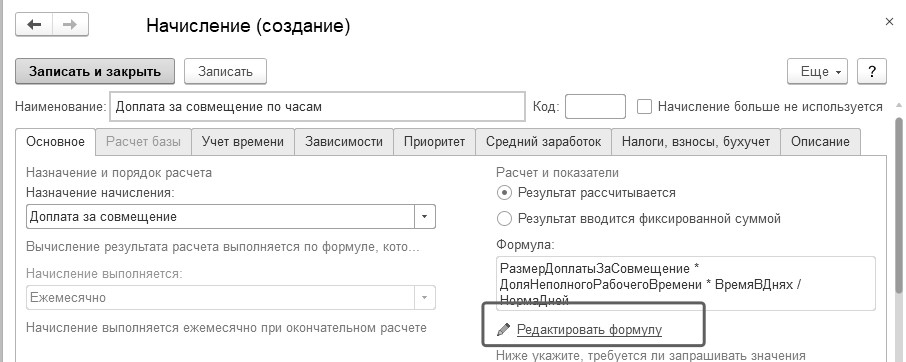Image resolution: width=906 pixels, height=362 pixels.
Task: Select Результат рассчитывается radio button
Action: pos(504,192)
